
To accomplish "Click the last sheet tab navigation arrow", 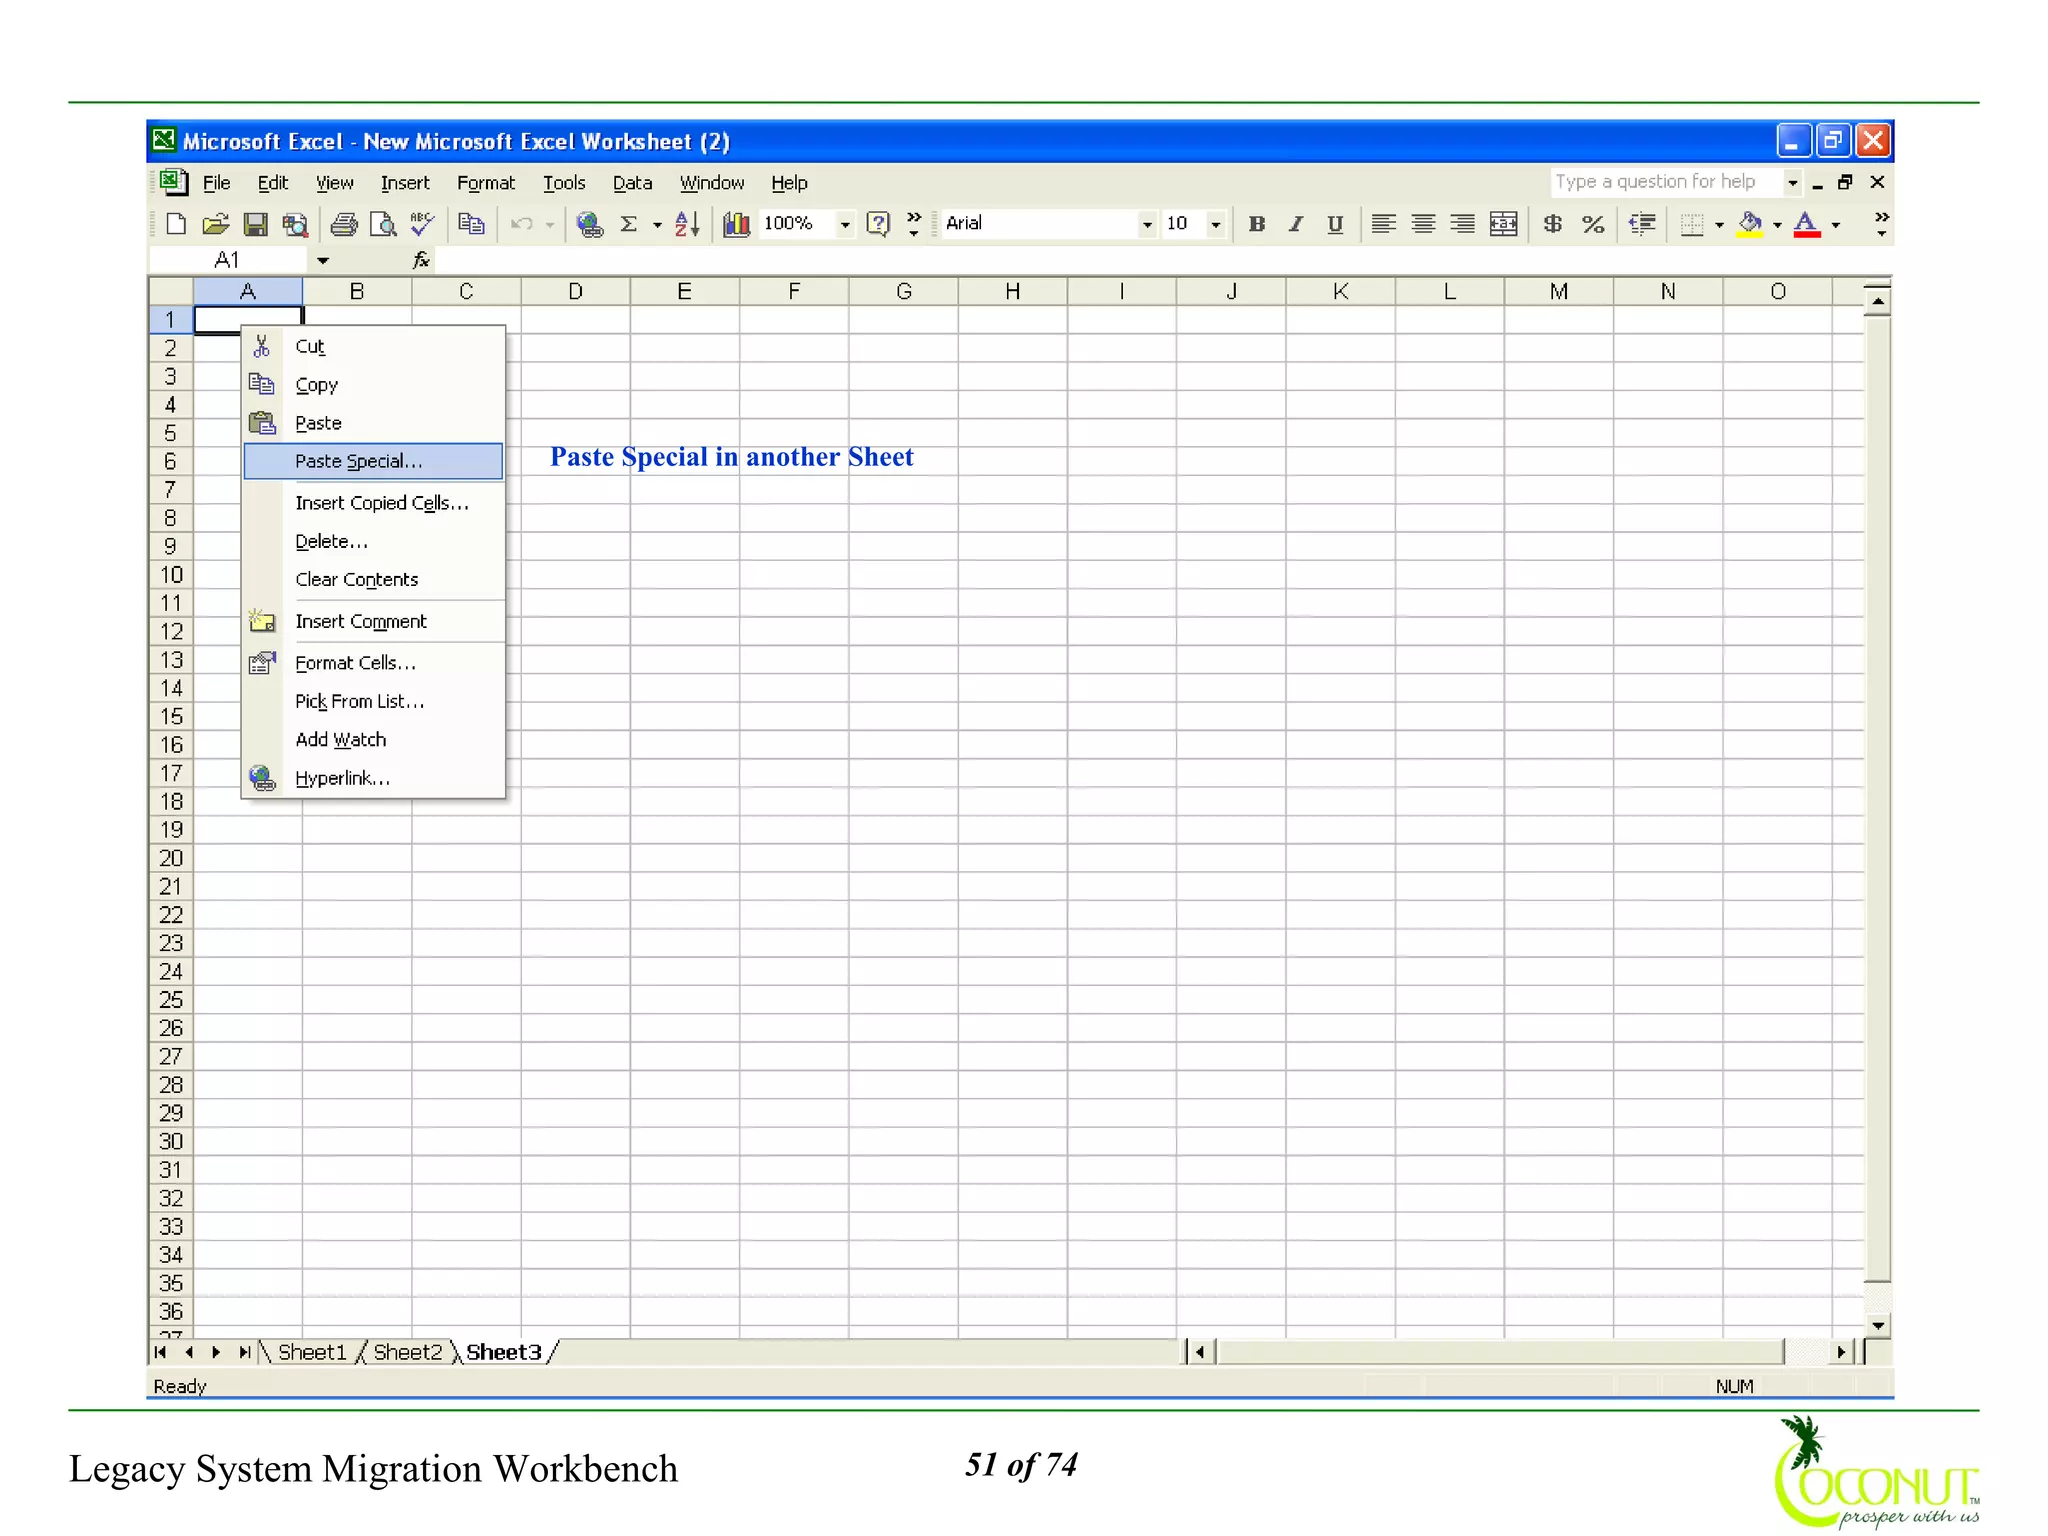I will (x=244, y=1352).
